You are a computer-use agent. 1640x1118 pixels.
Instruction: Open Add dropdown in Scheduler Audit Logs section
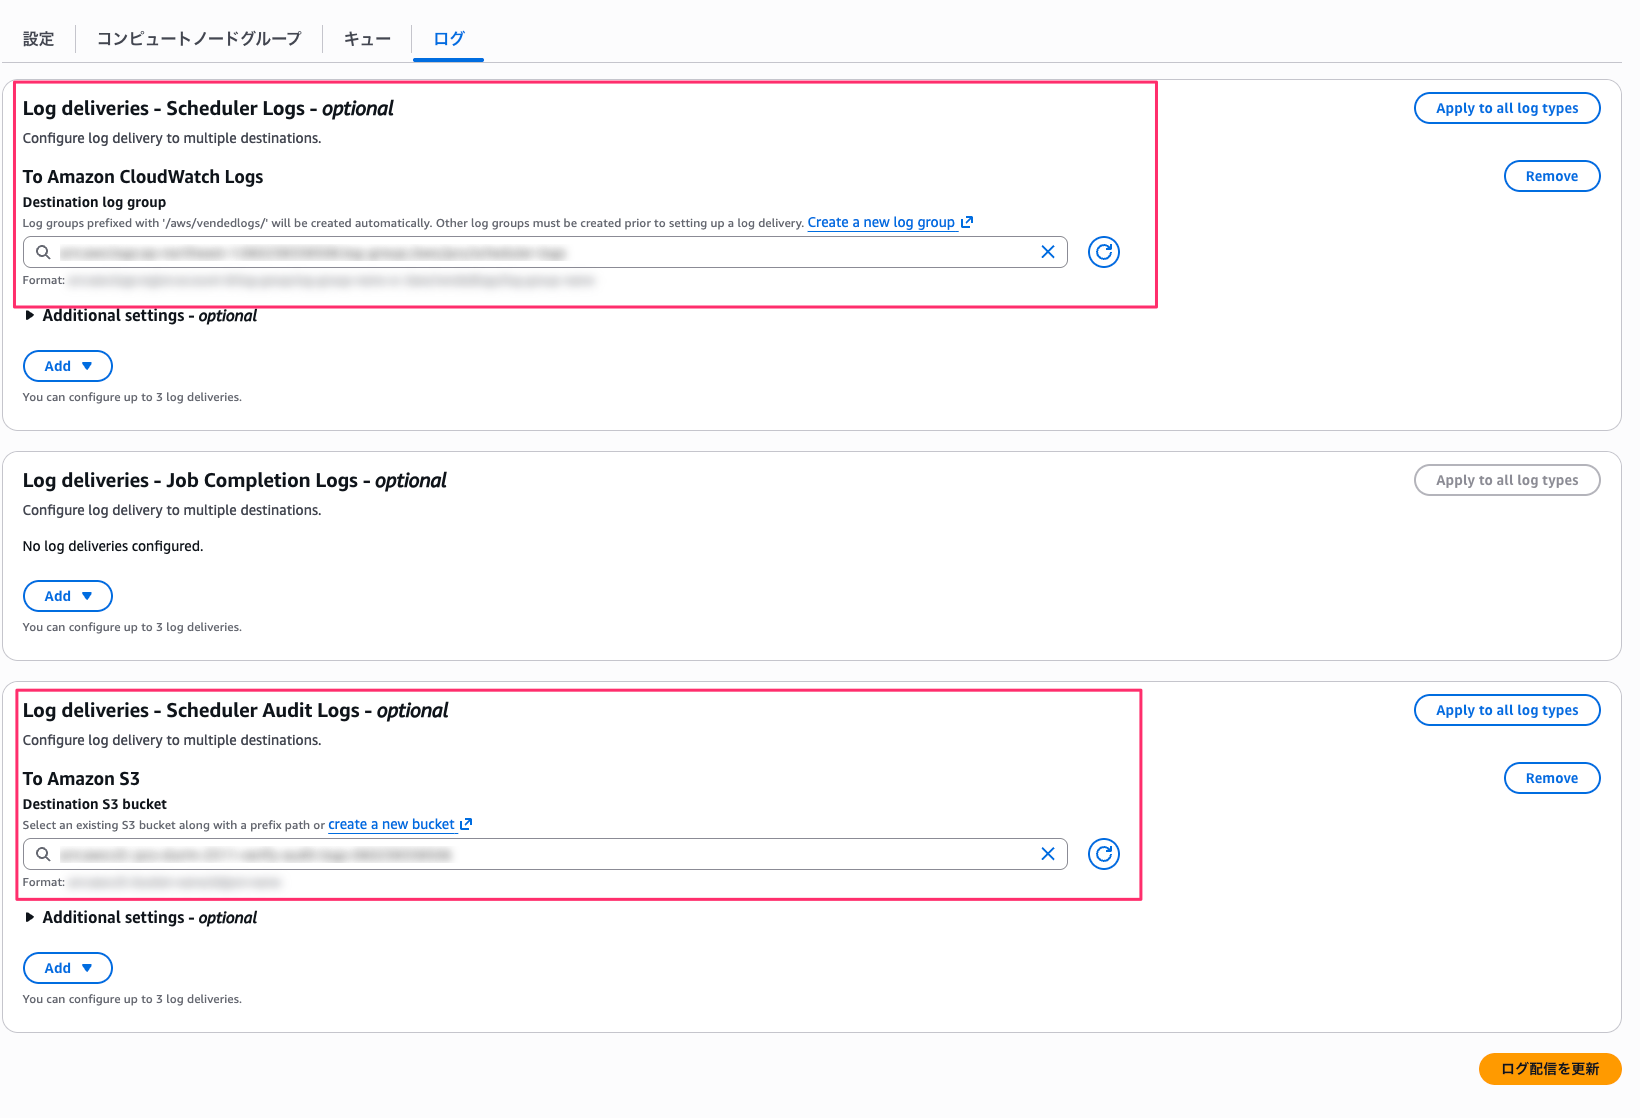point(68,968)
